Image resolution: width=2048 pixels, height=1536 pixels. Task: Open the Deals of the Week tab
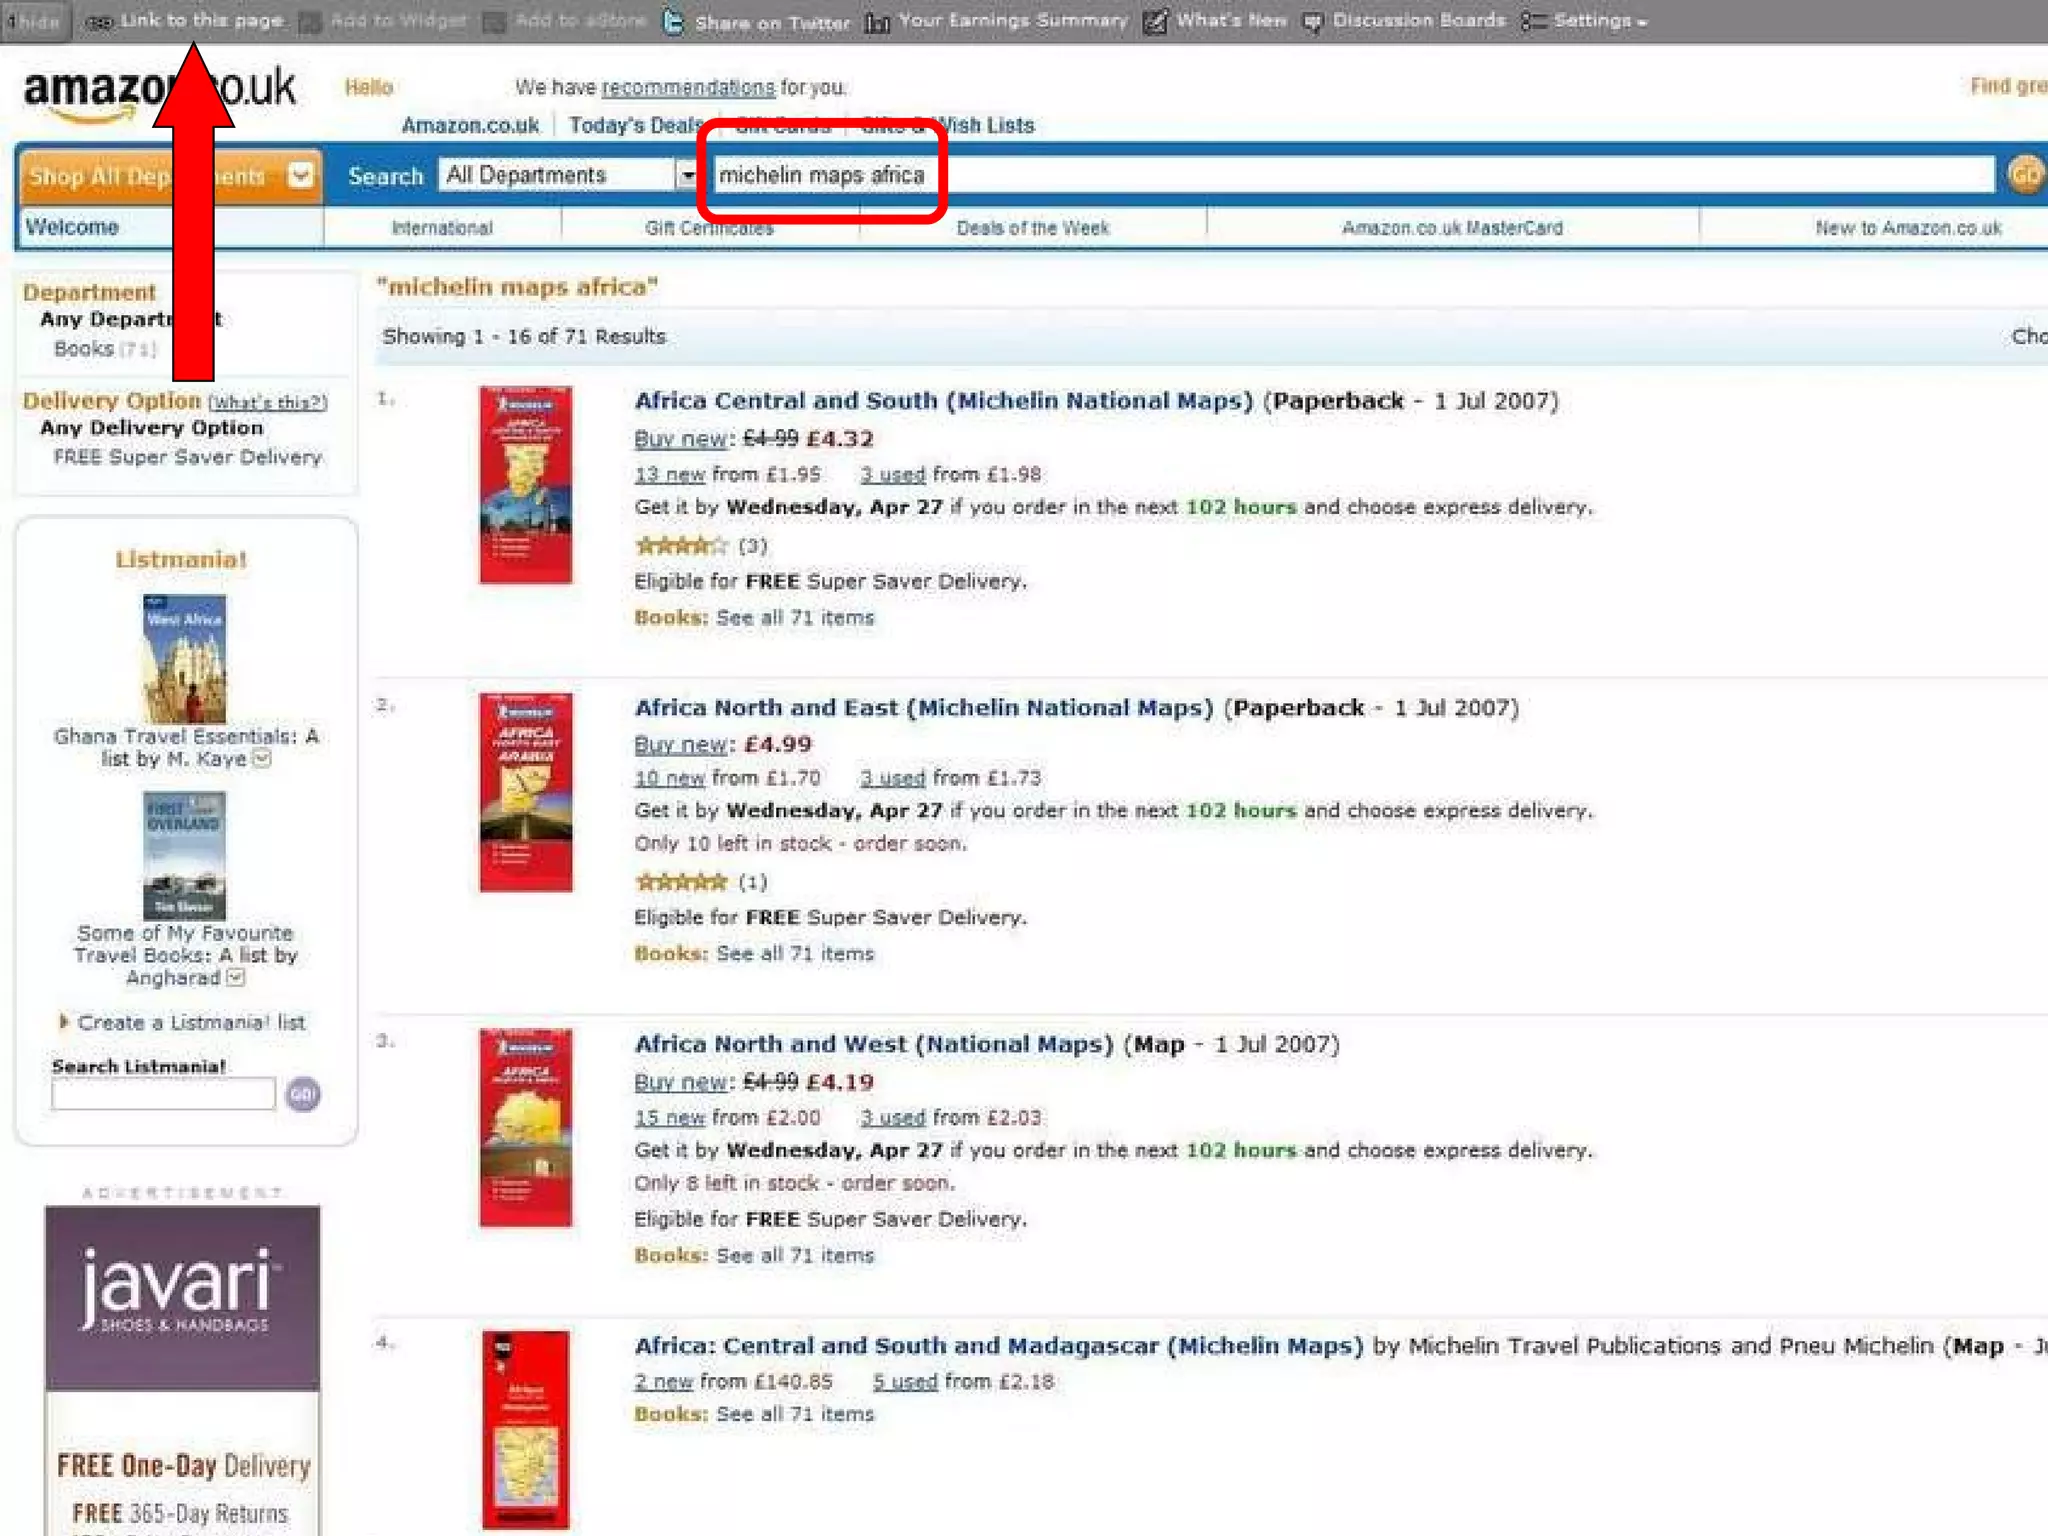(1032, 228)
